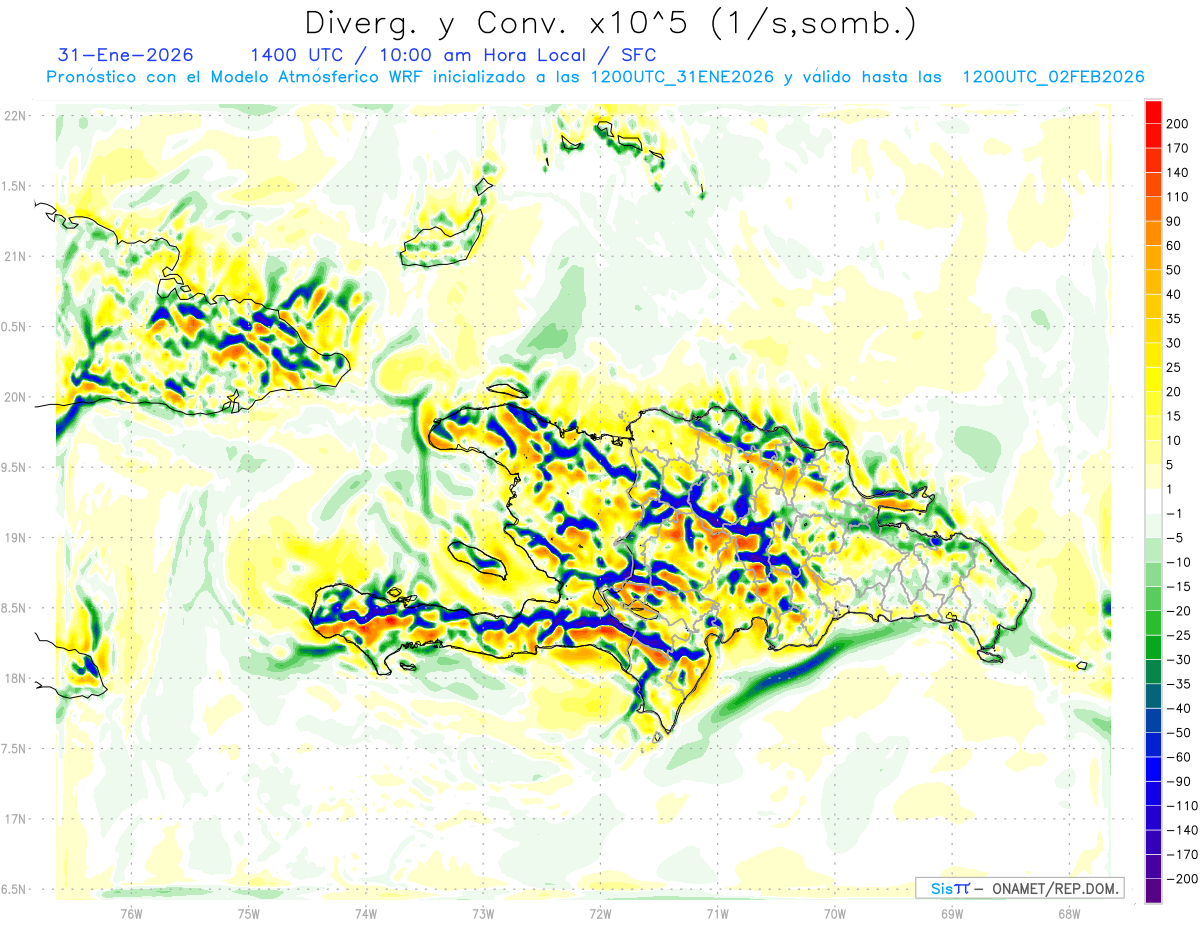Image resolution: width=1200 pixels, height=927 pixels.
Task: Click the '69W' longitude label
Action: click(x=952, y=912)
